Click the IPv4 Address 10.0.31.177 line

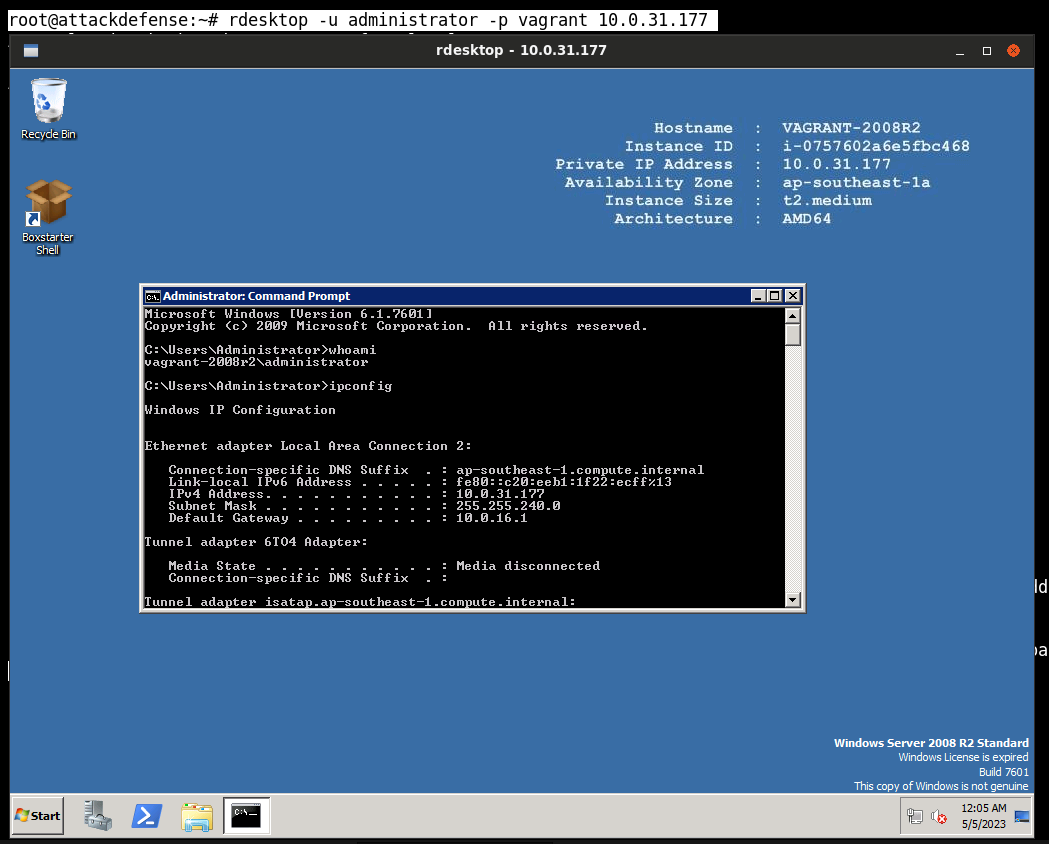357,494
